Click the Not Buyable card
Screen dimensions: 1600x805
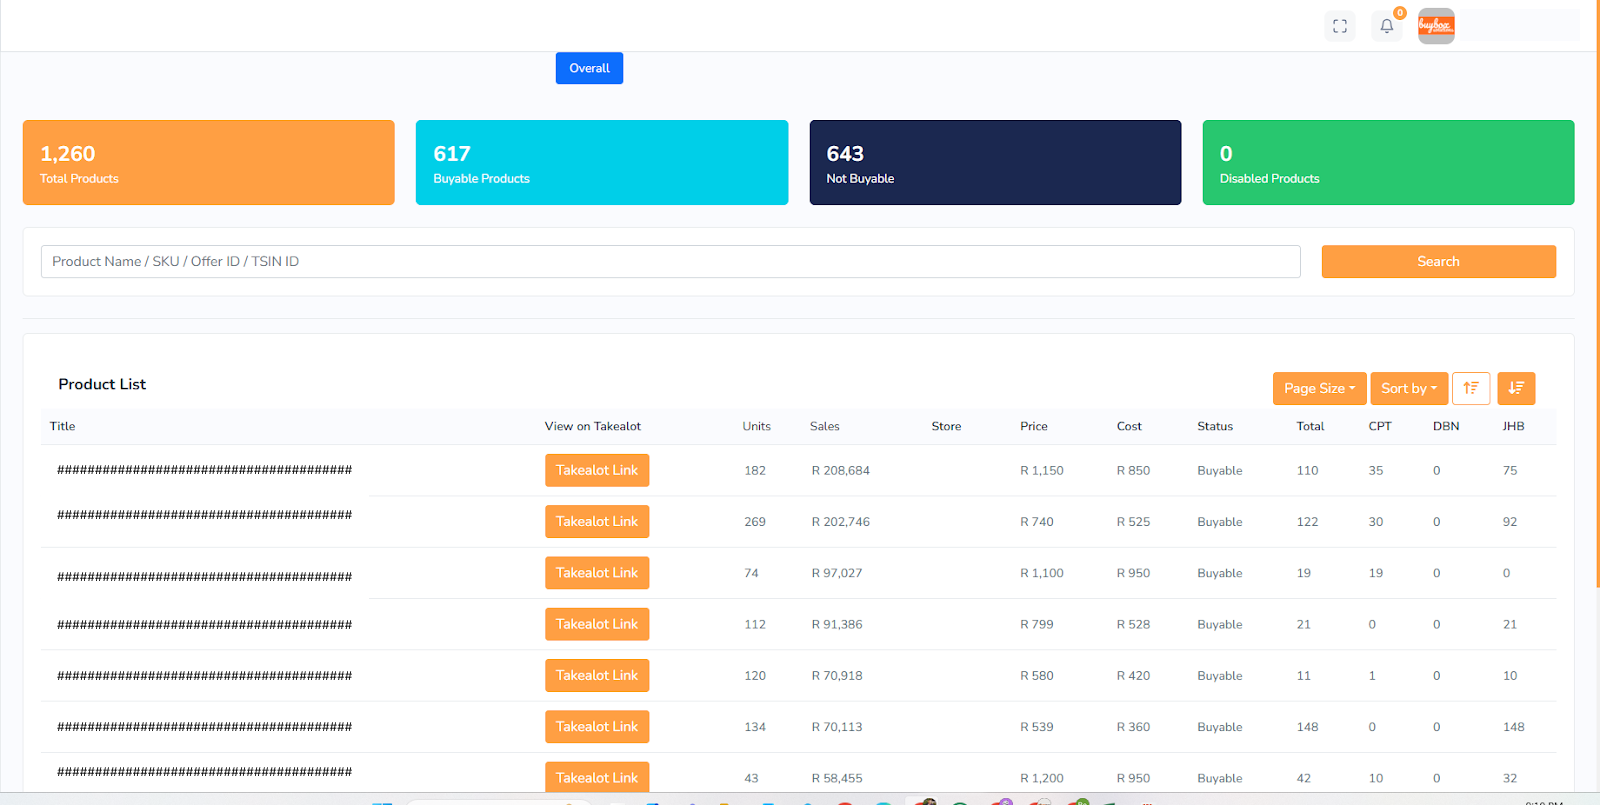tap(995, 163)
